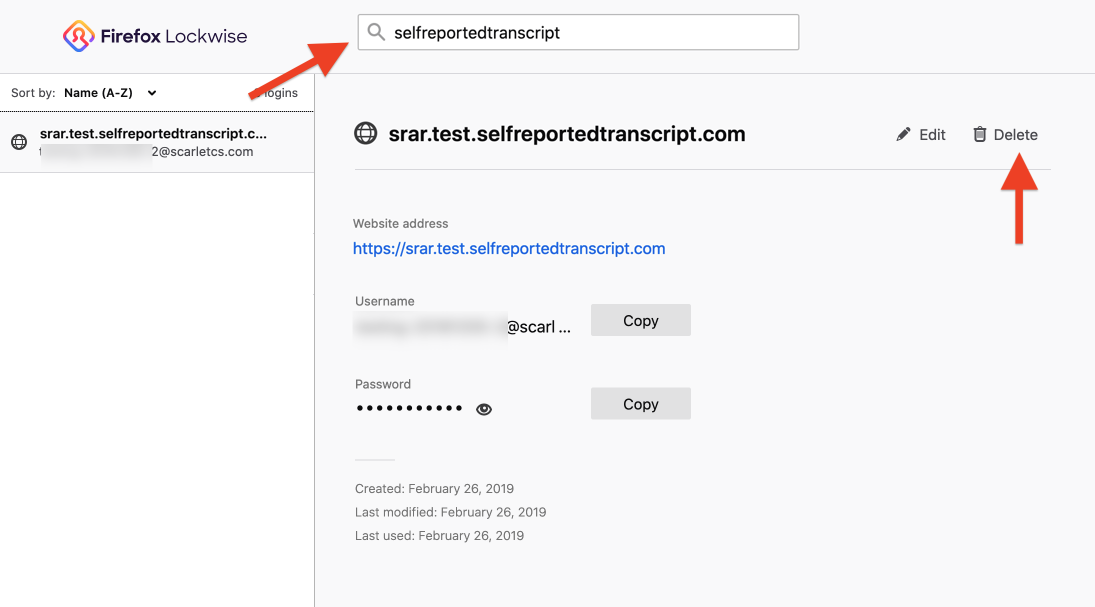This screenshot has height=607, width=1095.
Task: Click the username value ending in @scarl
Action: coord(538,326)
